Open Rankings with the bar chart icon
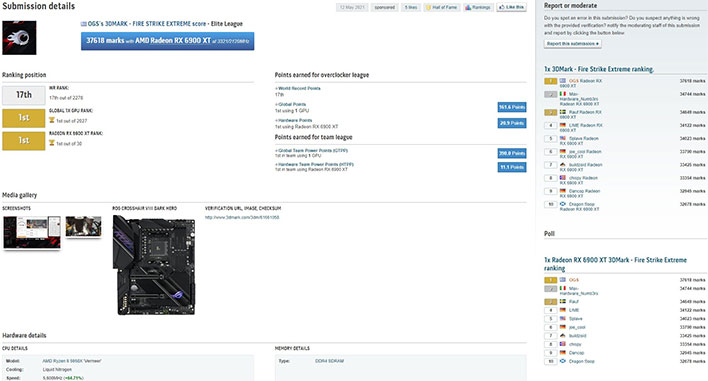 click(x=478, y=7)
